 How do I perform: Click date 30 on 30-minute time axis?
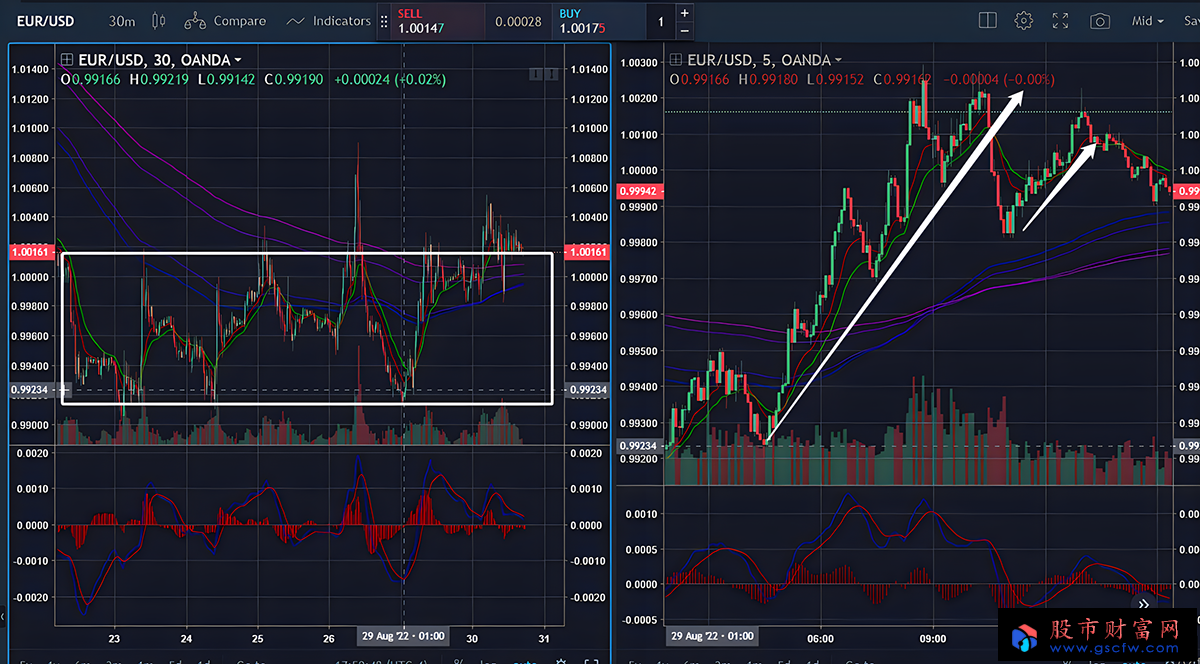[x=473, y=637]
